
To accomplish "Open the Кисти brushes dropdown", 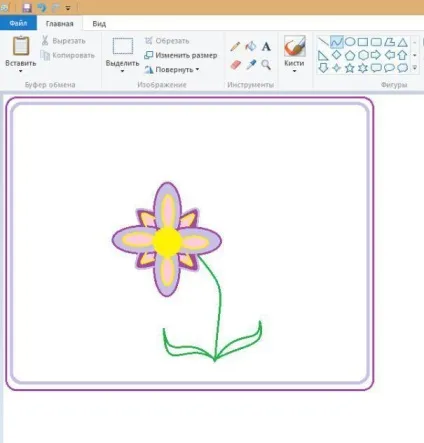I will [294, 71].
